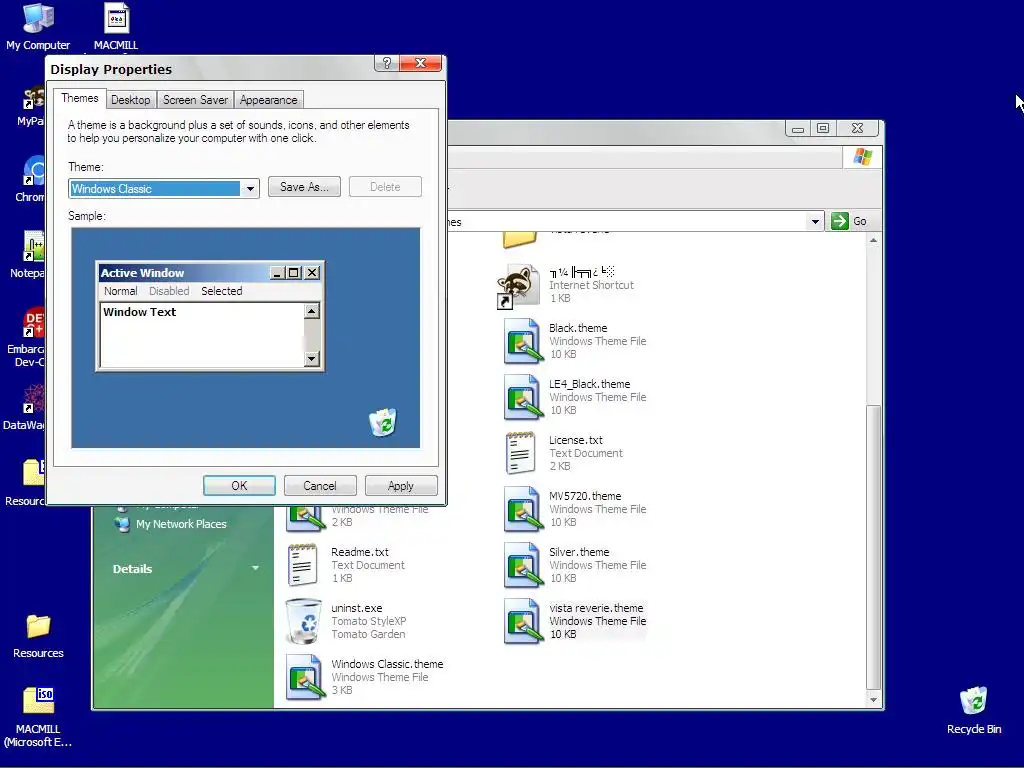
Task: Click the 'Silver.theme' file name
Action: tap(579, 552)
